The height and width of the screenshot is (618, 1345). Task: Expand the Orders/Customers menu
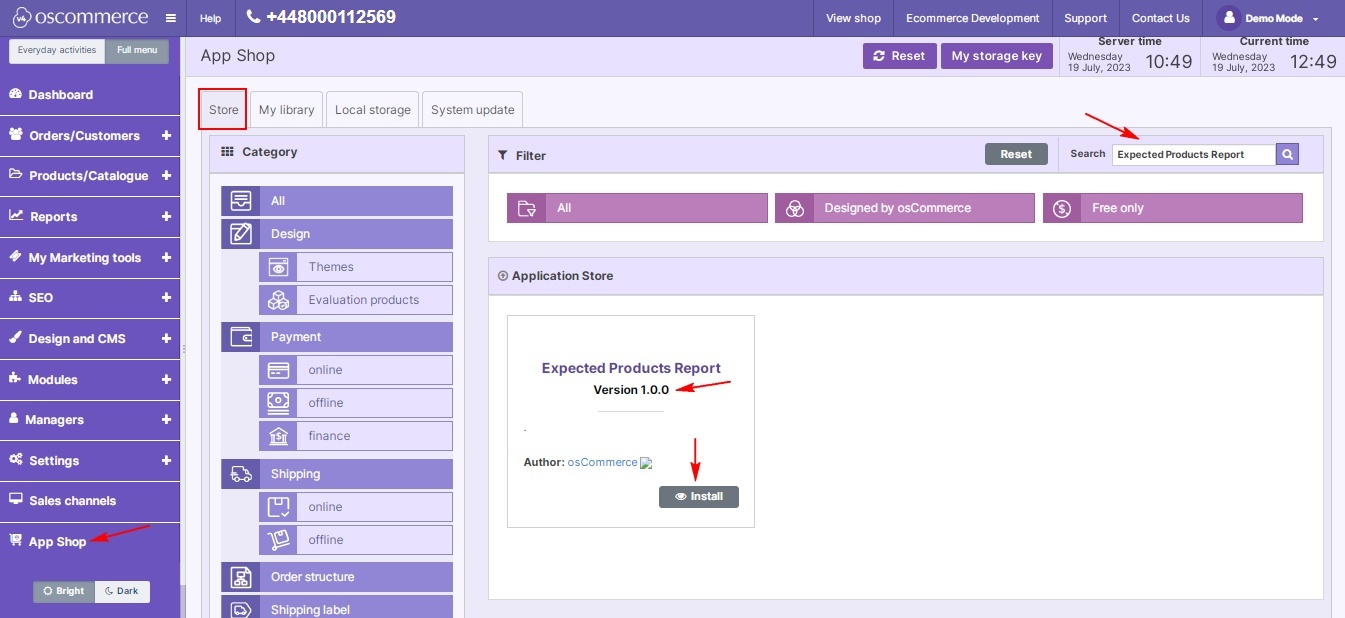166,135
